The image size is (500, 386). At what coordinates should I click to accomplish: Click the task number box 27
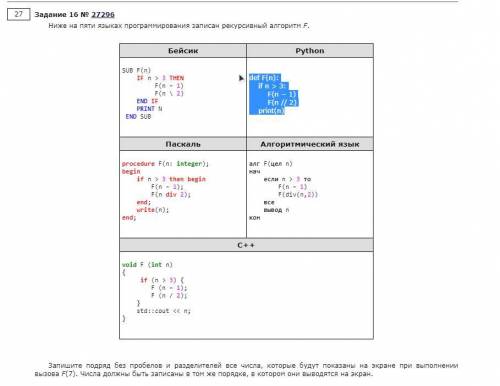(19, 14)
